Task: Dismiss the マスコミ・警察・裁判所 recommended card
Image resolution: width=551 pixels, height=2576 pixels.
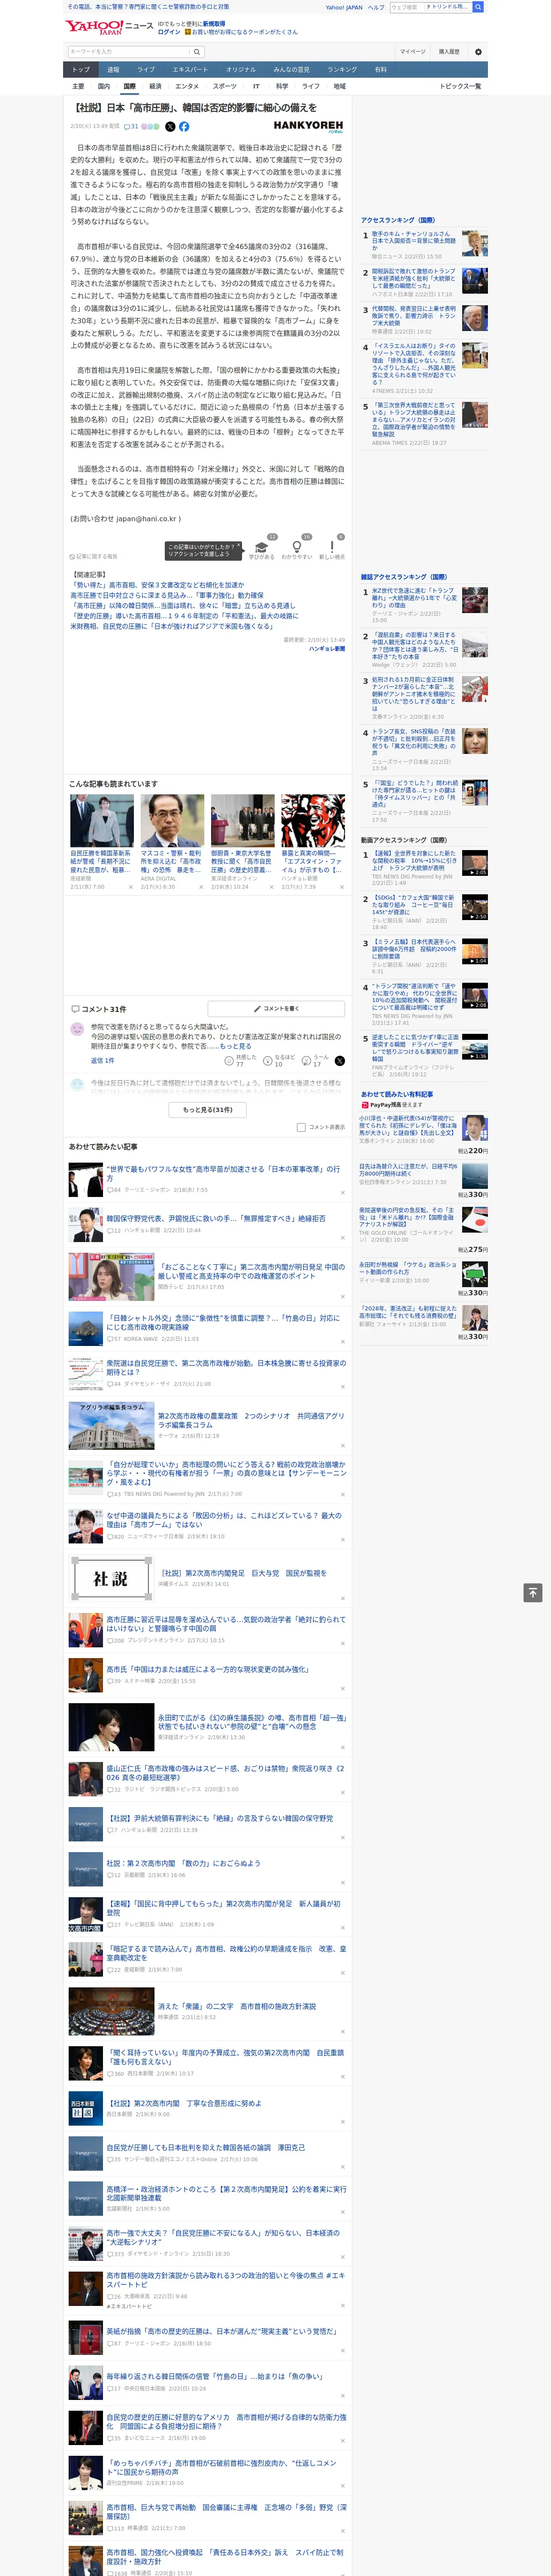Action: click(x=201, y=887)
